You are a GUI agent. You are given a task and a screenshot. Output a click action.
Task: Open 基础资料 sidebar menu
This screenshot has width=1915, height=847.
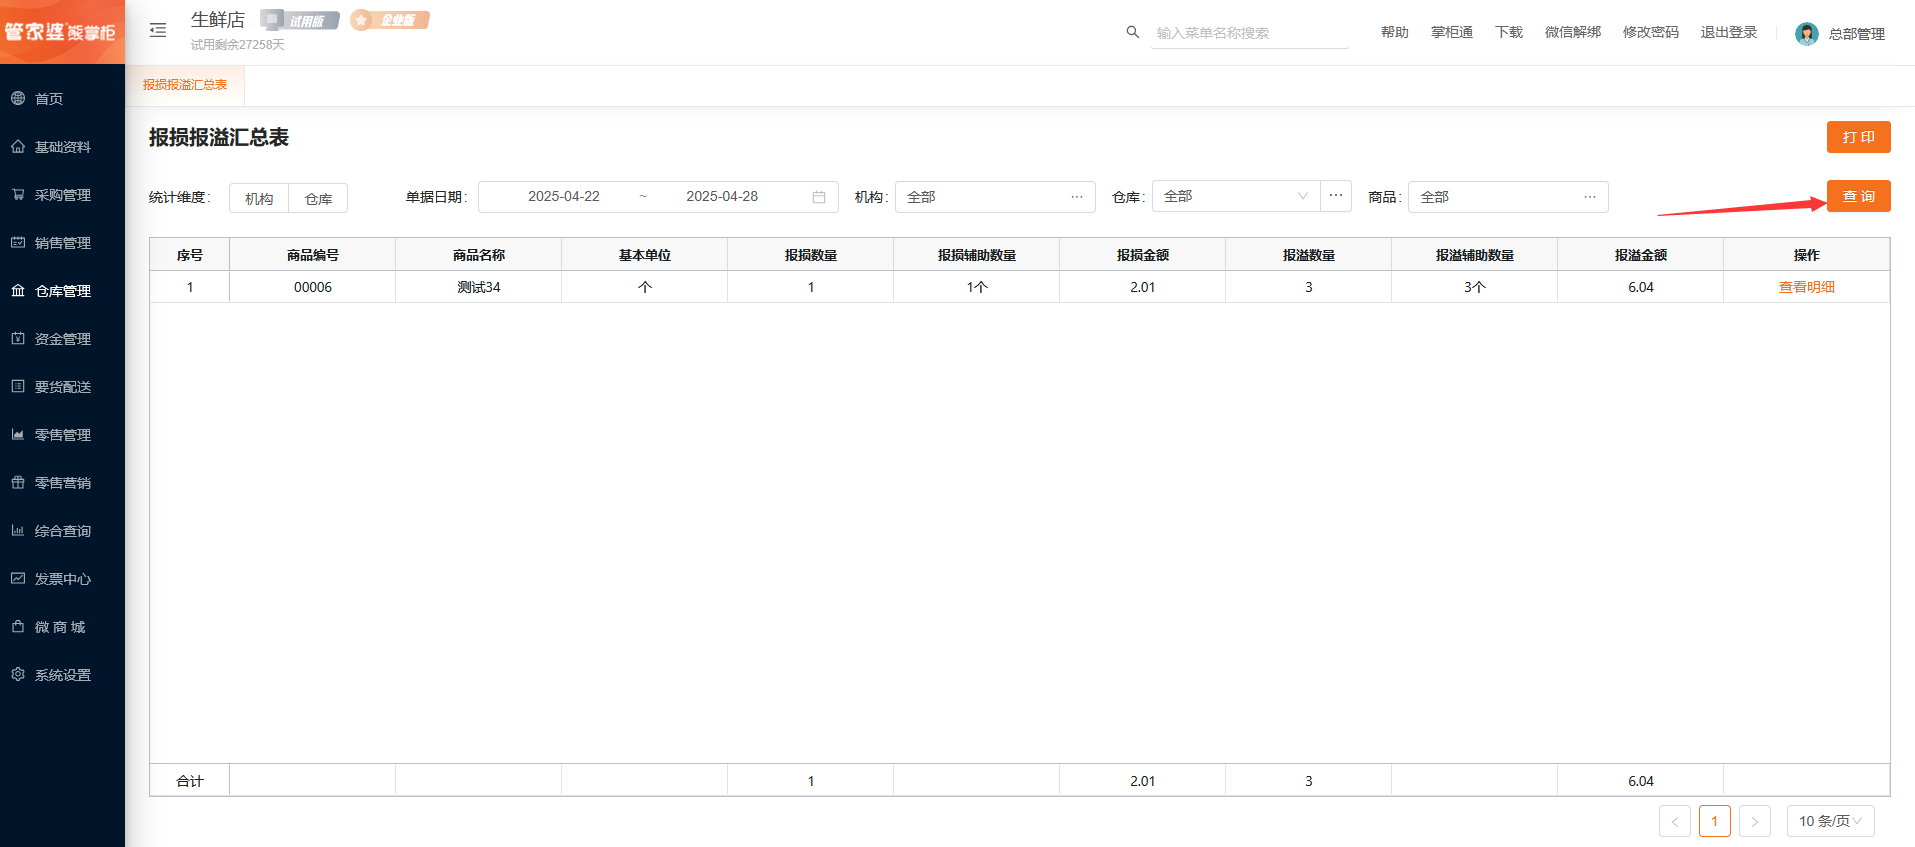tap(62, 147)
